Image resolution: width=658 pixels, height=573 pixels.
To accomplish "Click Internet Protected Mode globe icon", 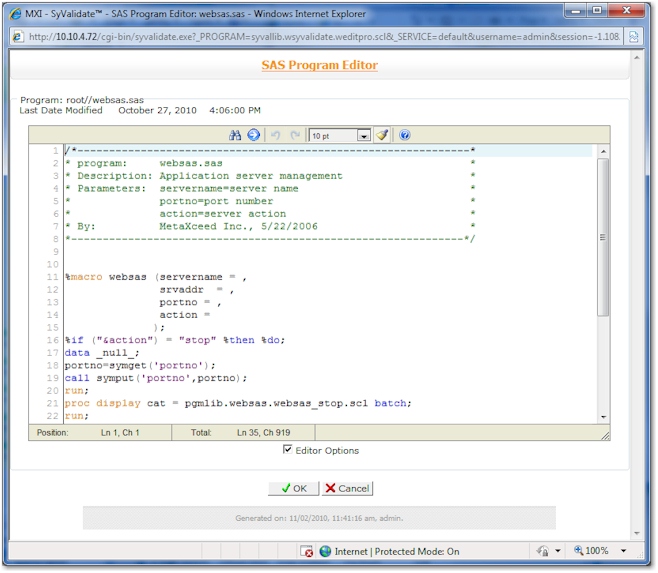I will pos(325,551).
